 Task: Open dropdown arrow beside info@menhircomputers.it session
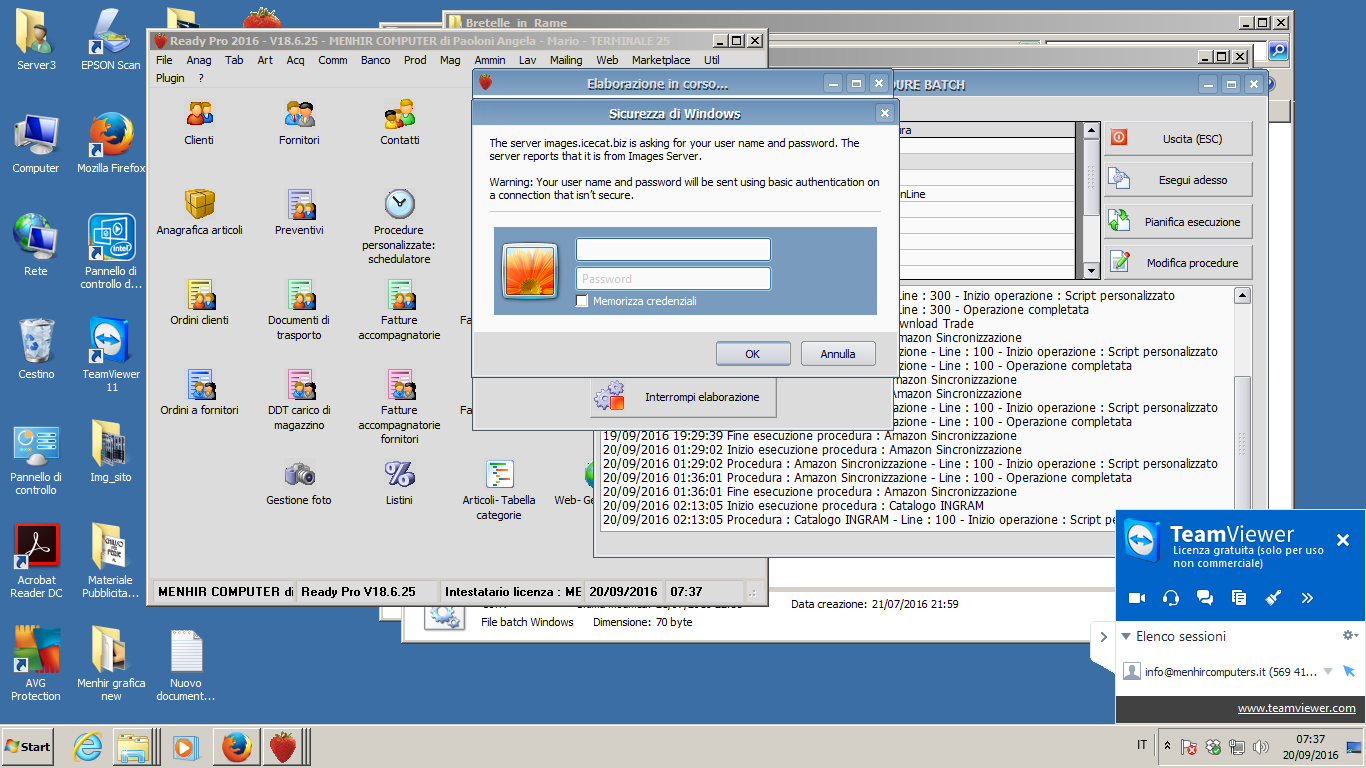click(x=1328, y=672)
